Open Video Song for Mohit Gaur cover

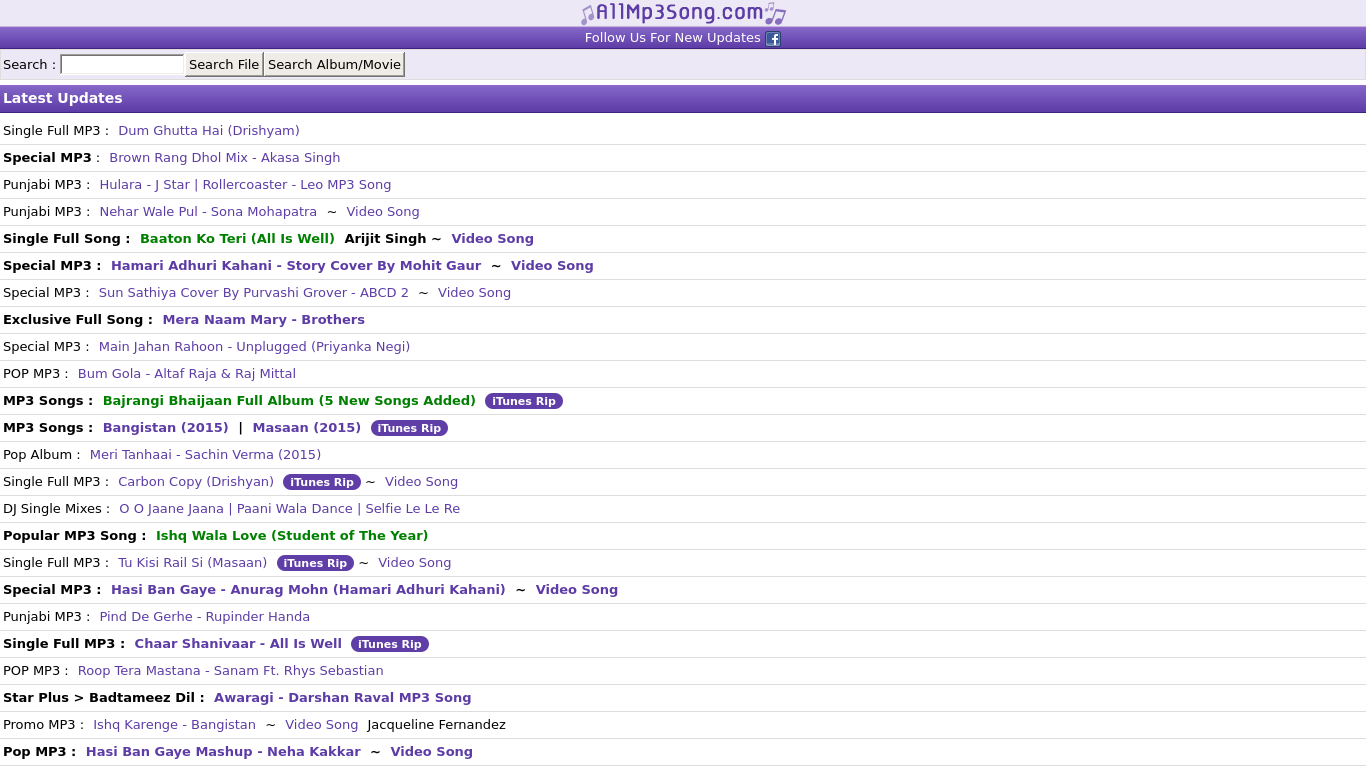[552, 266]
